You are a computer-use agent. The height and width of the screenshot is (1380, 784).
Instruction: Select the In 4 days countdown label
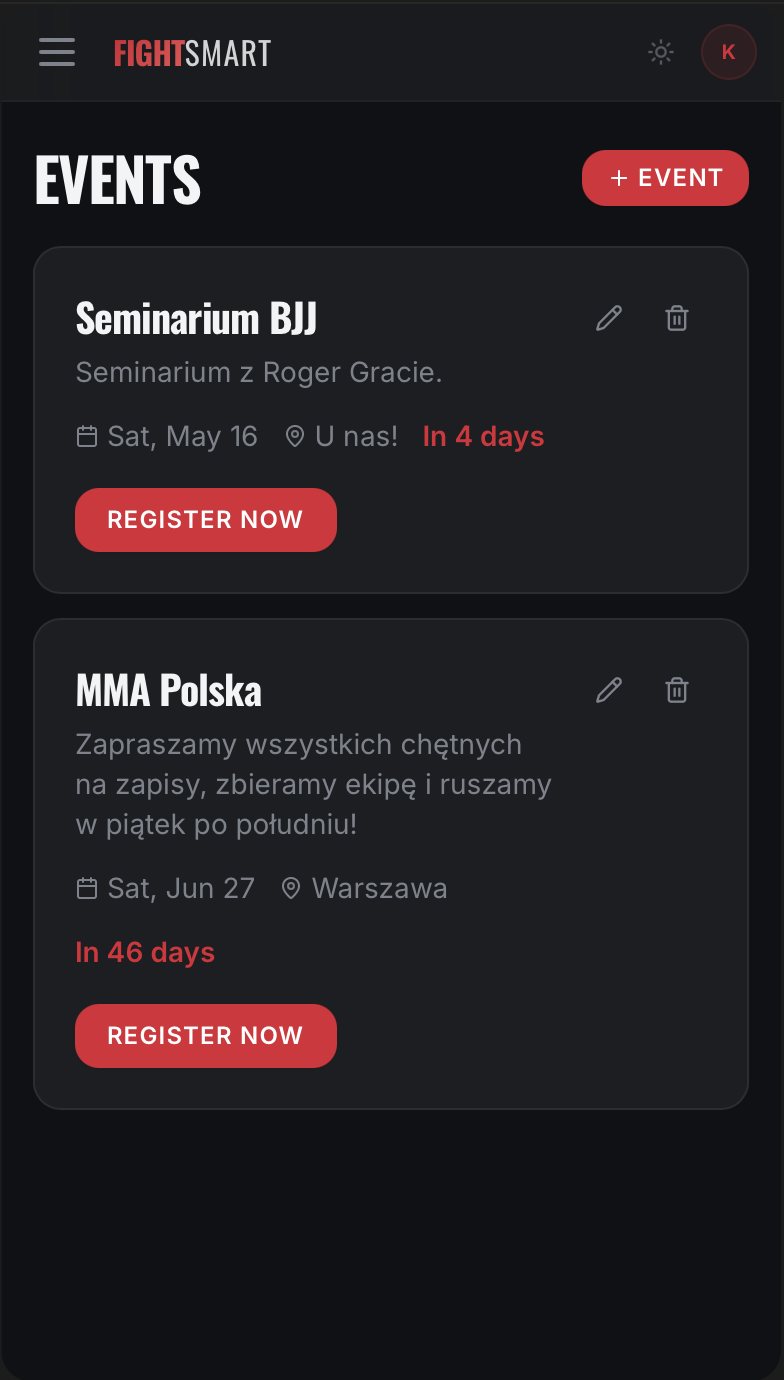(484, 437)
